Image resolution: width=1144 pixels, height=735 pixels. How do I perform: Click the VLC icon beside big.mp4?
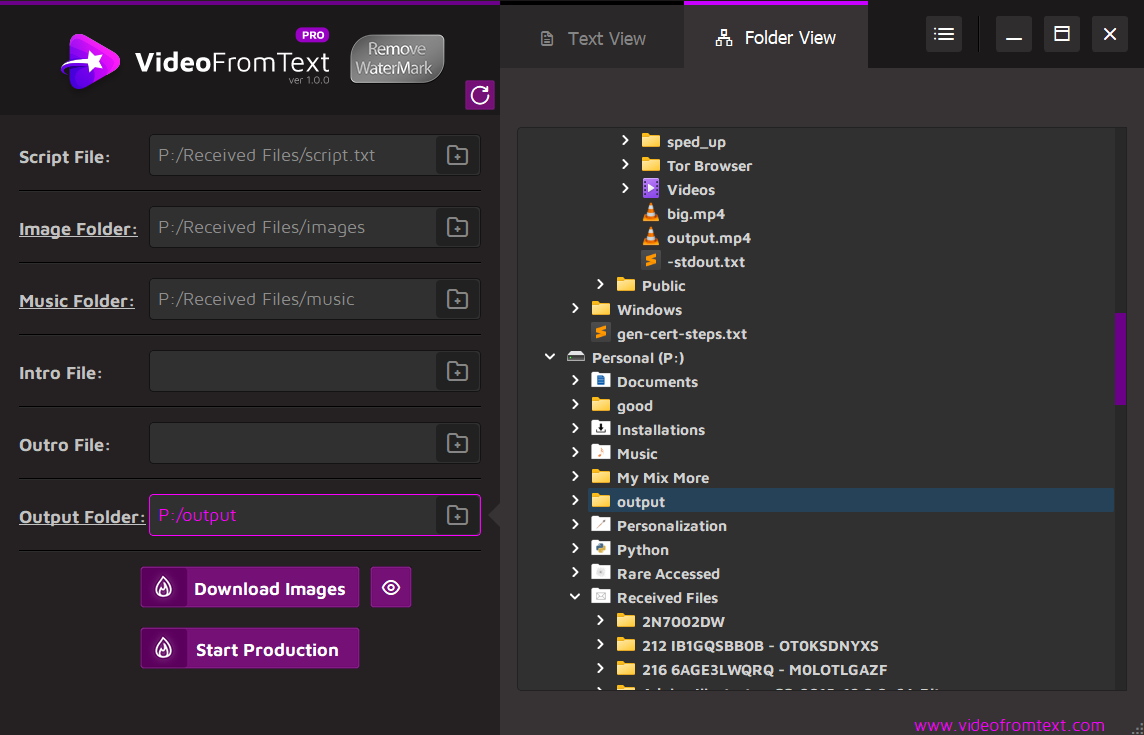(x=650, y=213)
